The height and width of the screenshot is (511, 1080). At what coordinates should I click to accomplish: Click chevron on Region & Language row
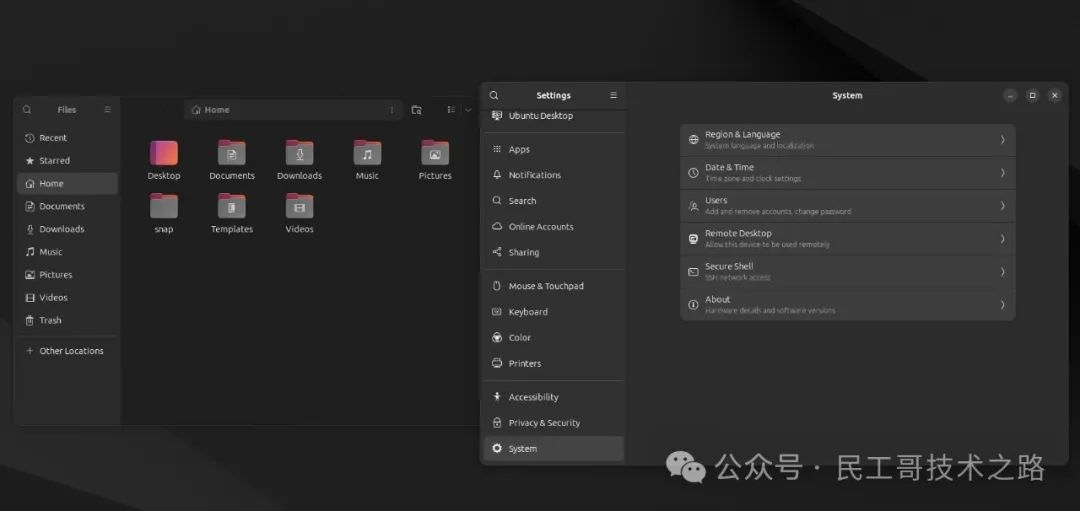coord(1002,140)
